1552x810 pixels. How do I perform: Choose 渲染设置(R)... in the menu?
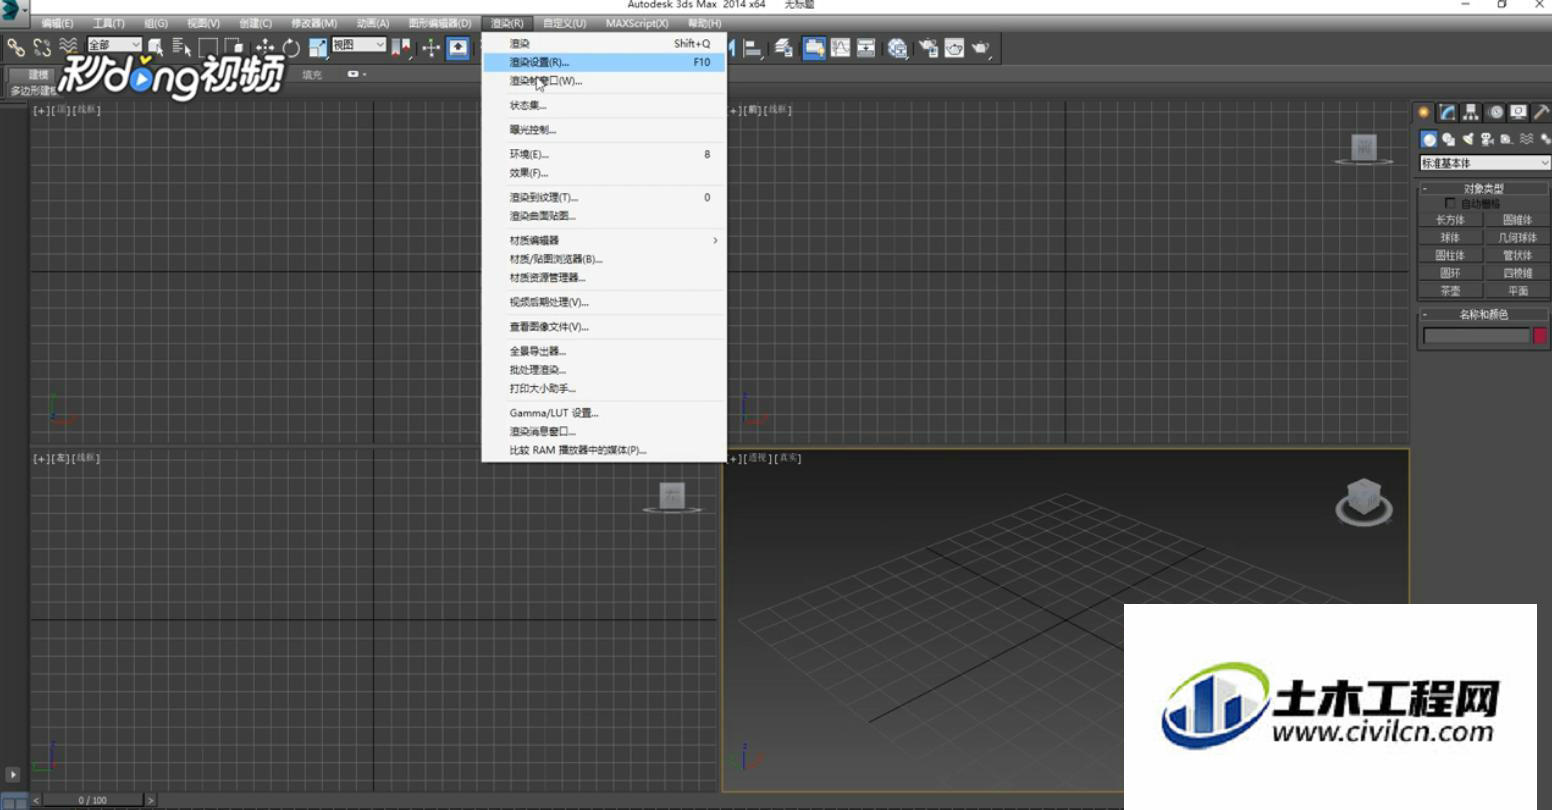(604, 62)
